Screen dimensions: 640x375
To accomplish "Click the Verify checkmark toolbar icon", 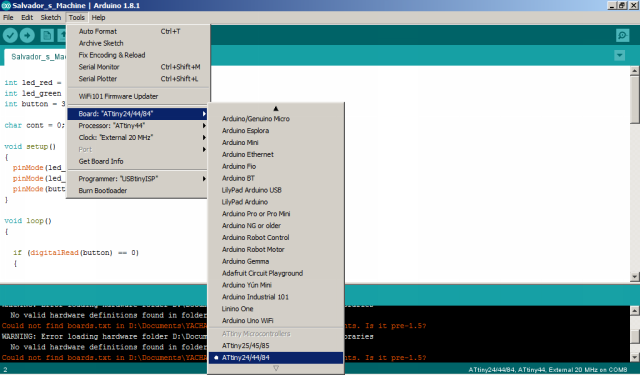I will coord(10,36).
